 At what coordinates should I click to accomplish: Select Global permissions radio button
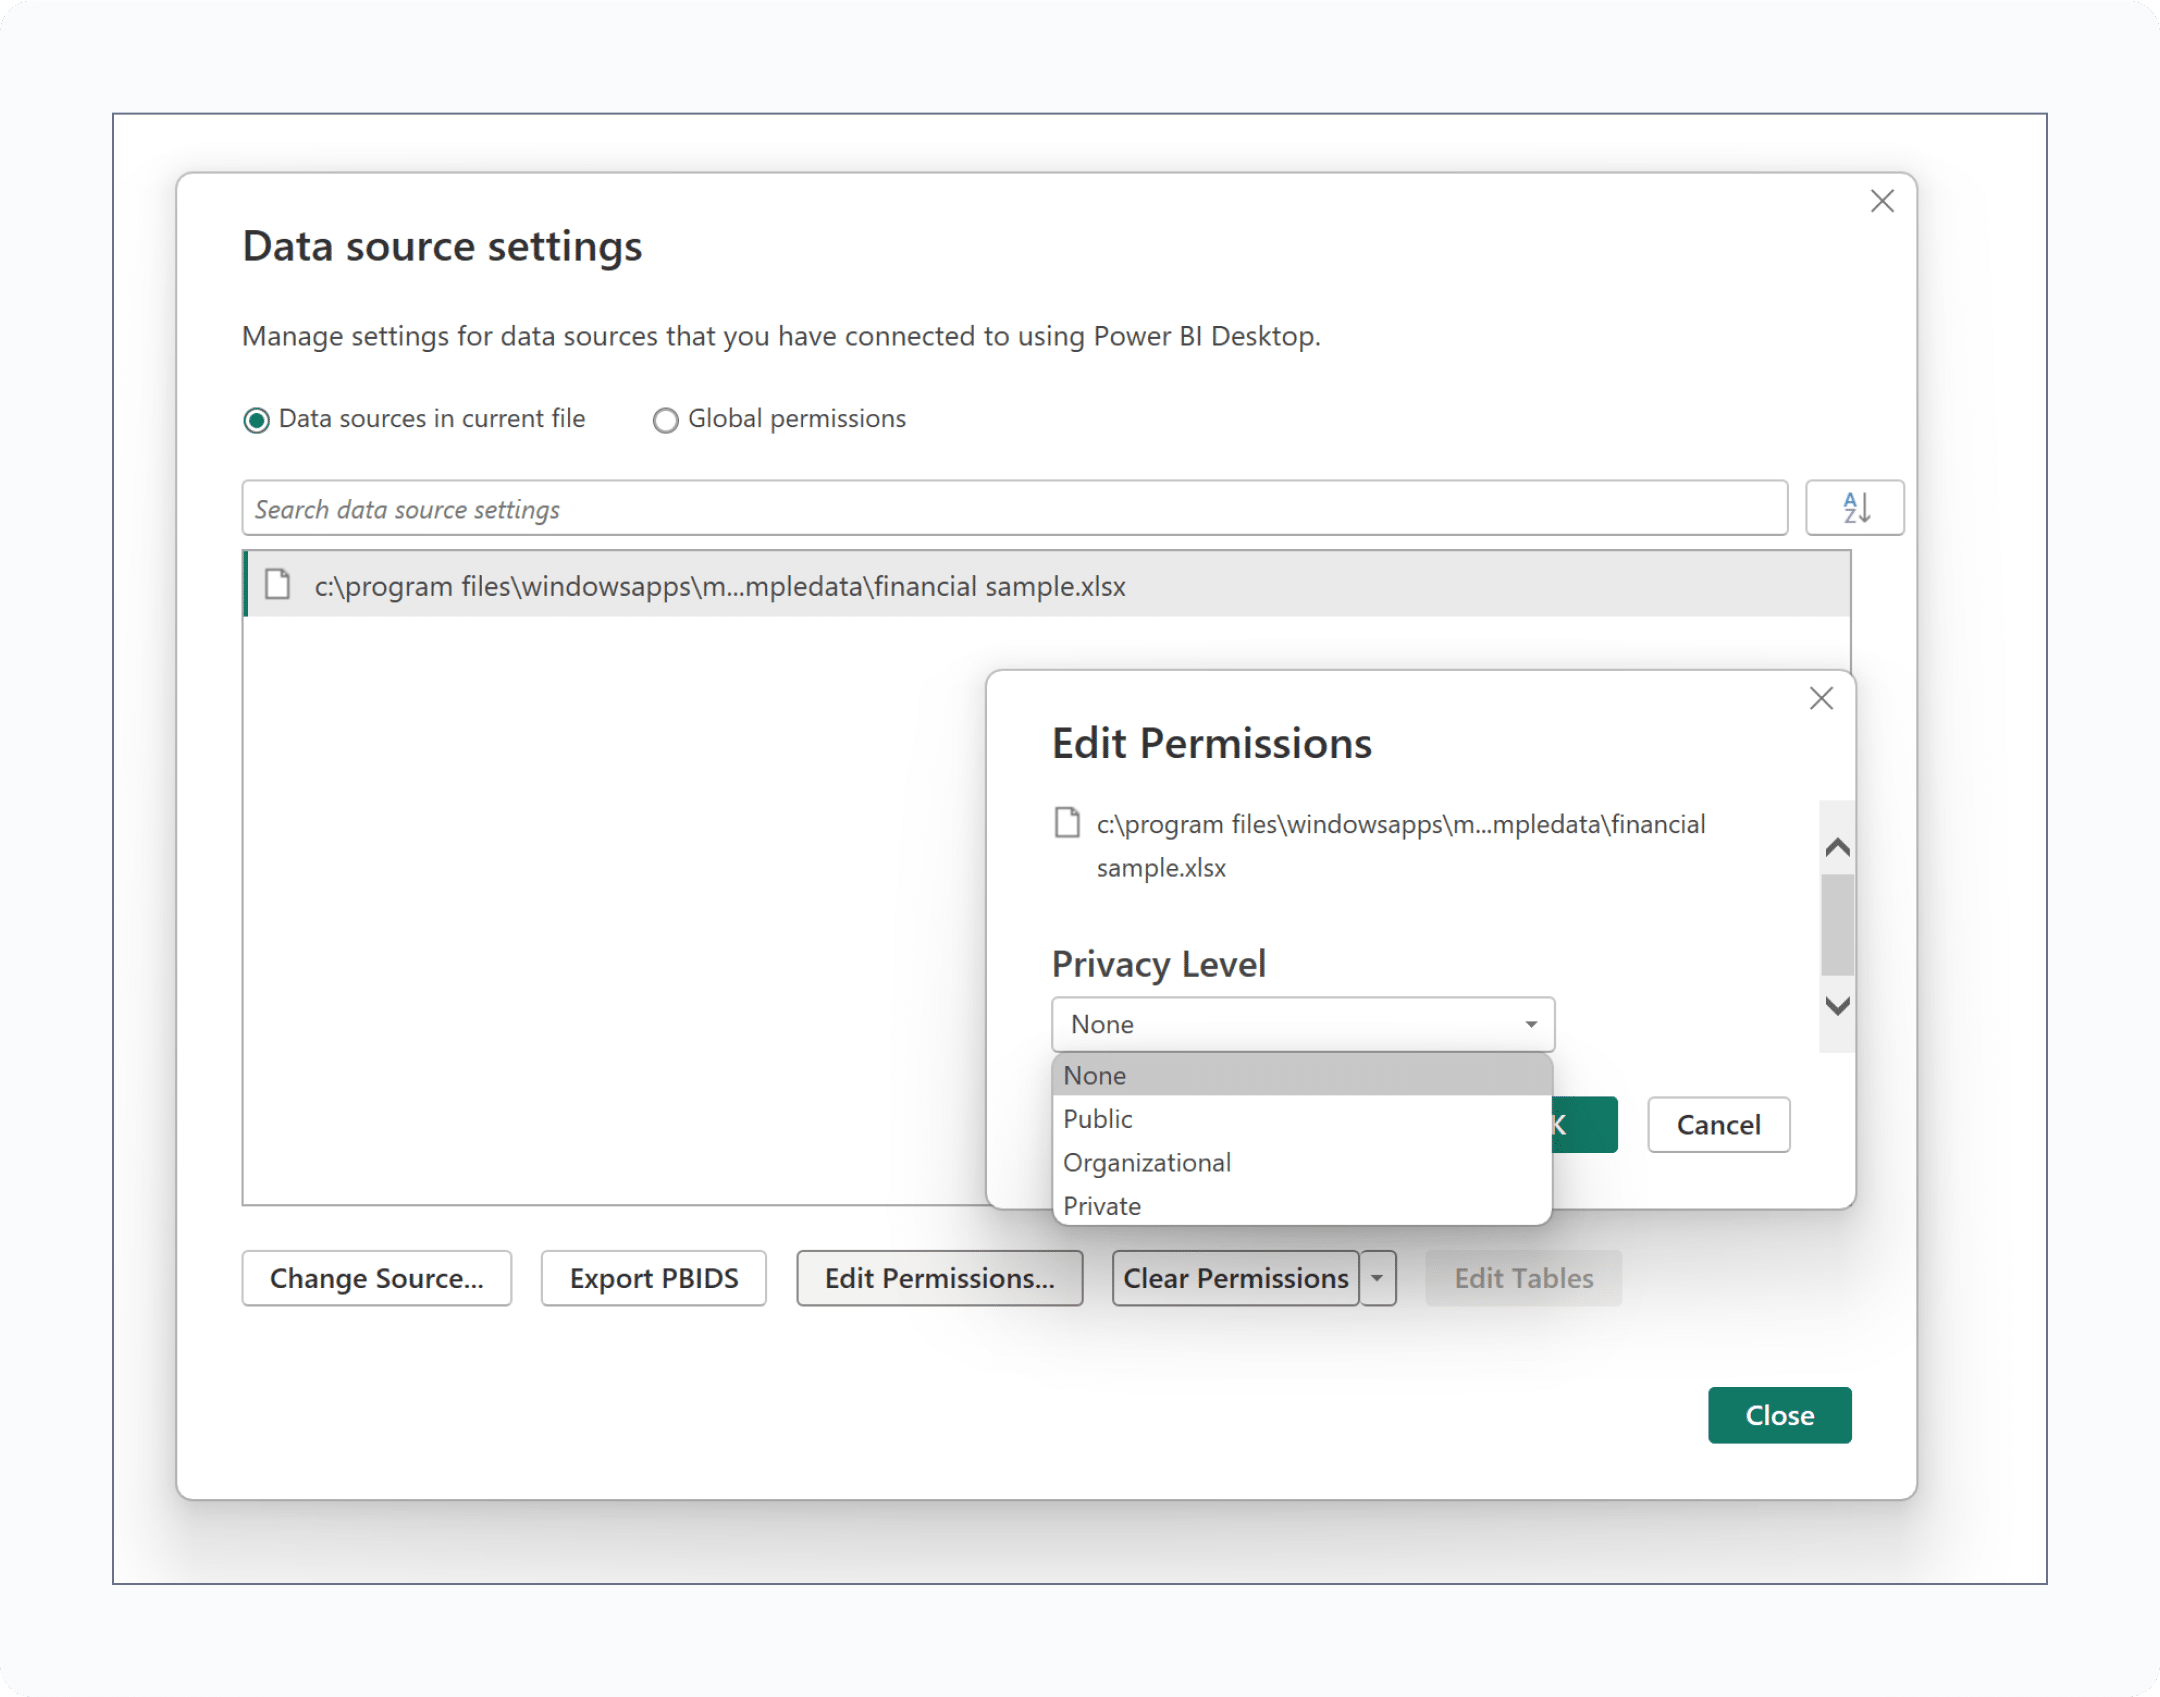(x=665, y=420)
